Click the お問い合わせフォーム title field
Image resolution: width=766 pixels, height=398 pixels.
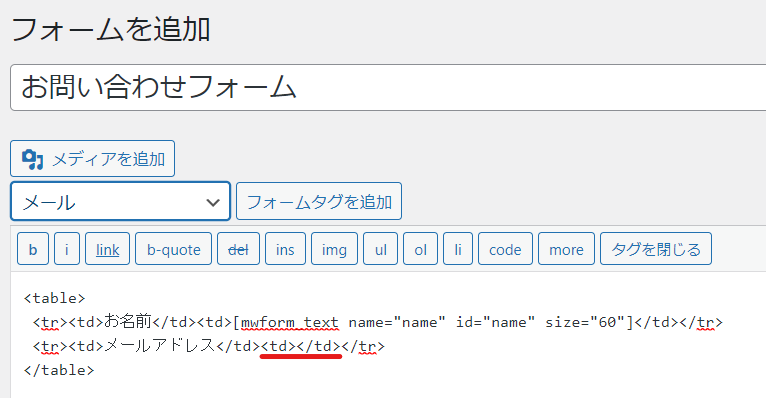coord(388,87)
